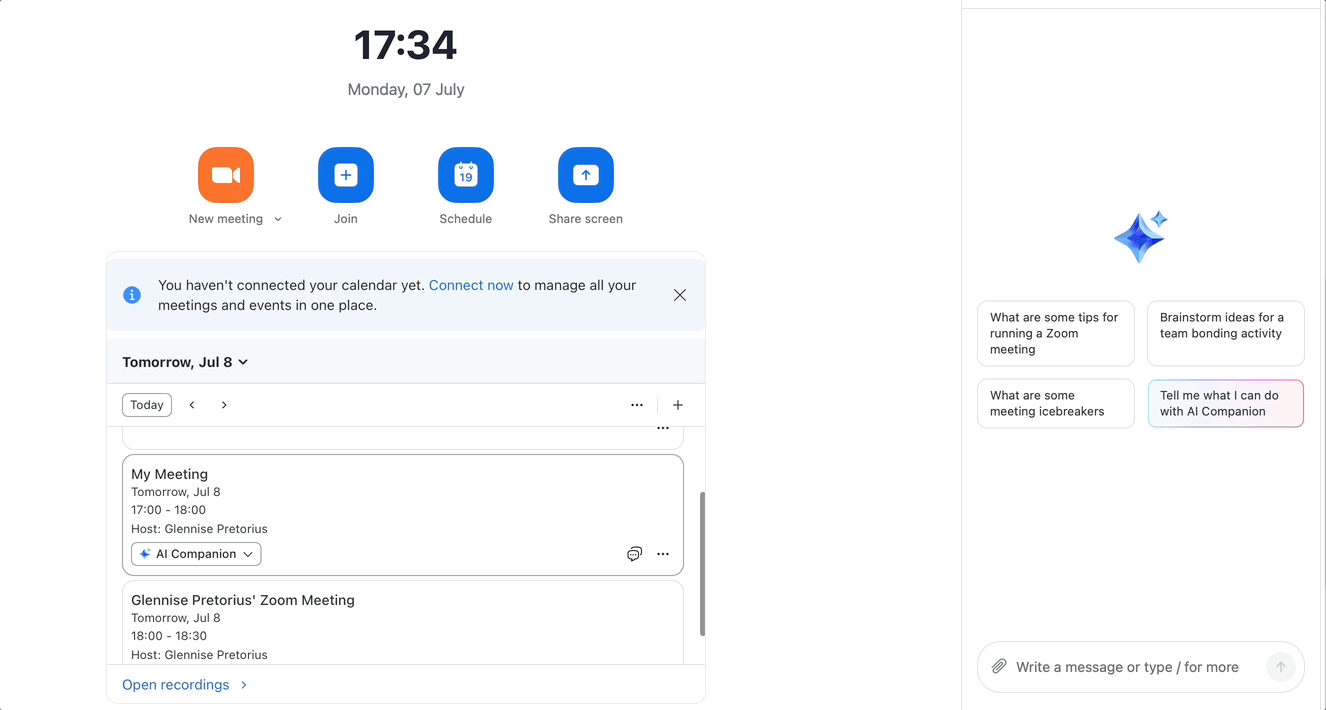The width and height of the screenshot is (1326, 710).
Task: Click the 17:00 - 18:00 time on My Meeting
Action: pyautogui.click(x=168, y=510)
